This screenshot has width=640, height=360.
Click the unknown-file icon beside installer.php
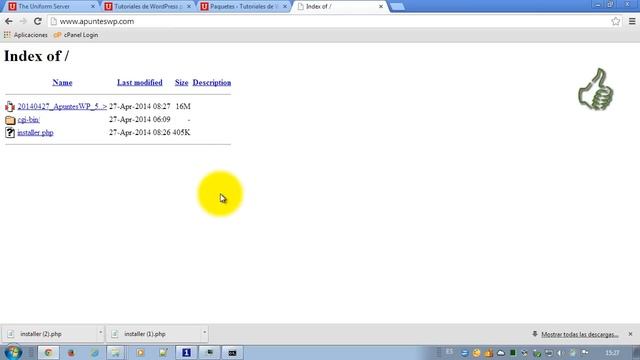(x=10, y=133)
